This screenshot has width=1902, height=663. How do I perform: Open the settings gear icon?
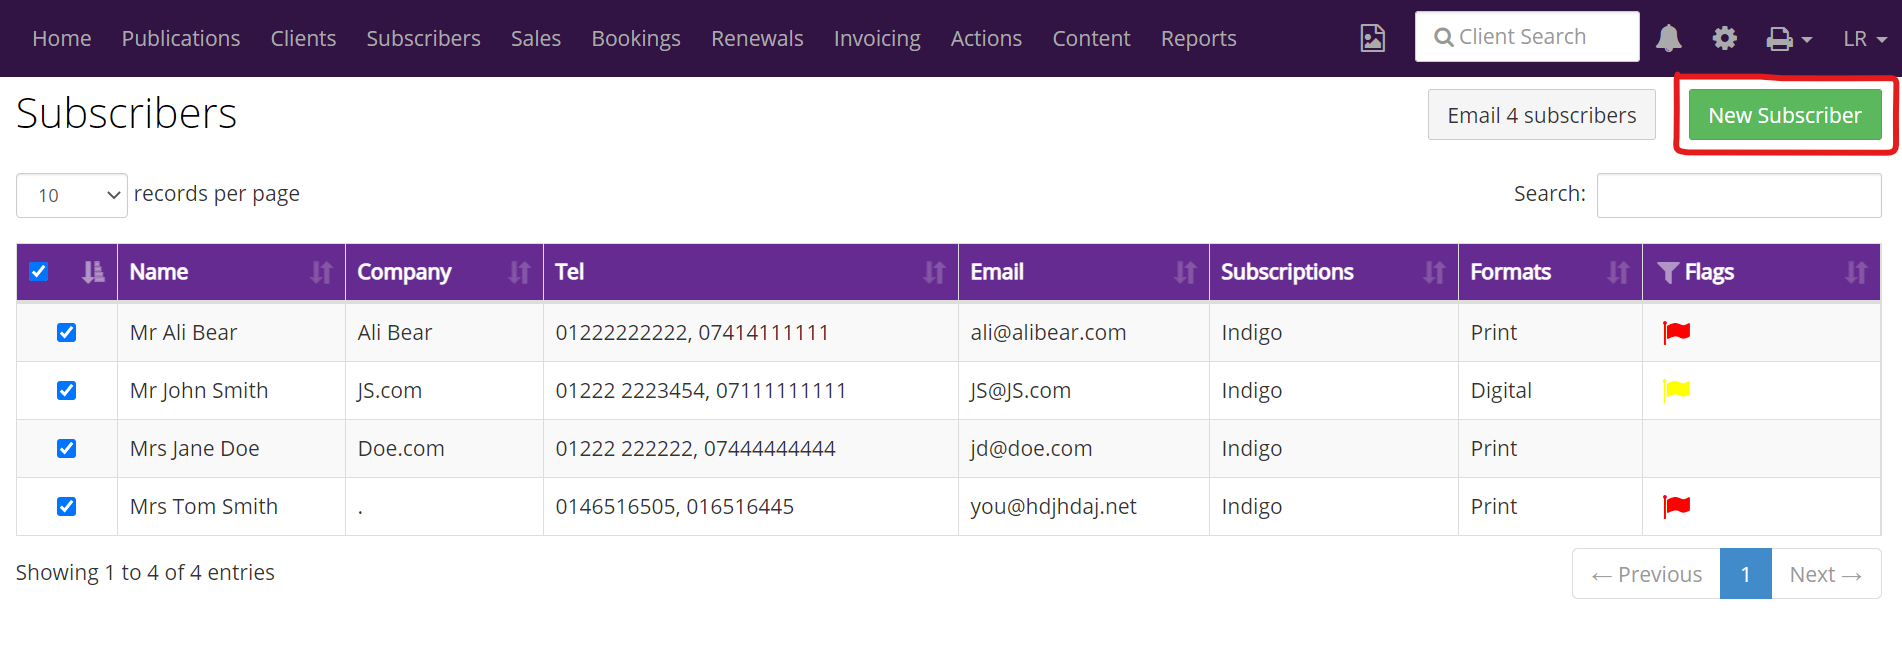click(x=1724, y=38)
